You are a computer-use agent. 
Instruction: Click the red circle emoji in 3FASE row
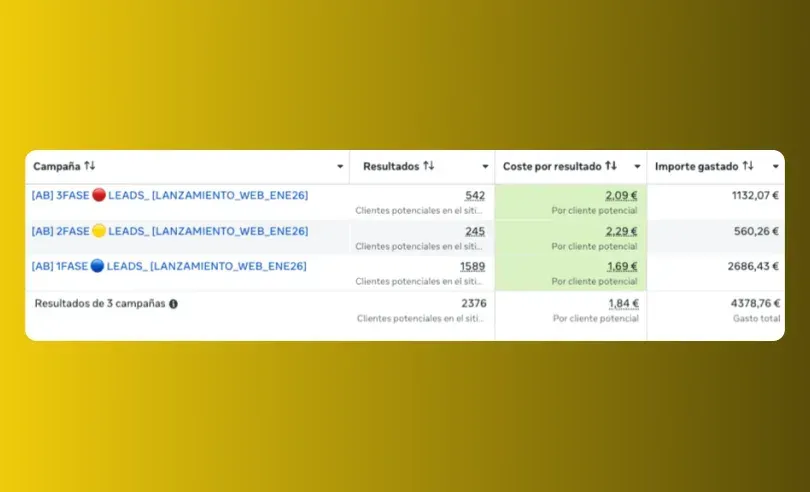pos(99,195)
